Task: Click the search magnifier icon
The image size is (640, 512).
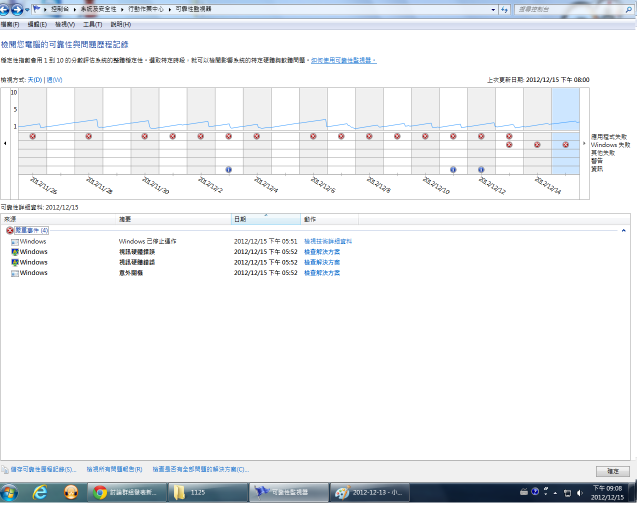Action: (x=631, y=9)
